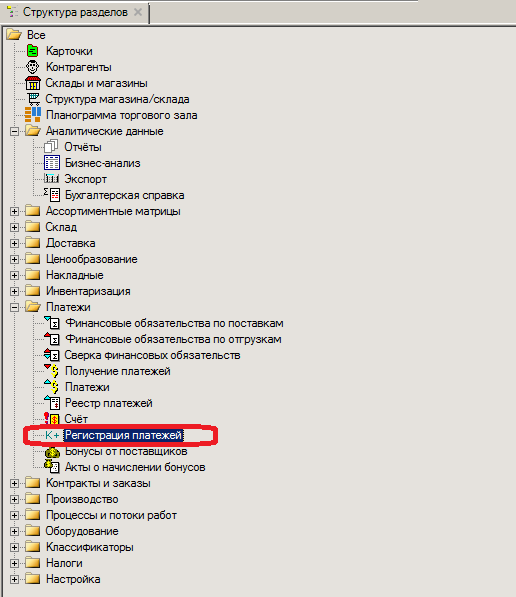Click the Склады и магазины building icon
The width and height of the screenshot is (516, 597).
pyautogui.click(x=33, y=83)
